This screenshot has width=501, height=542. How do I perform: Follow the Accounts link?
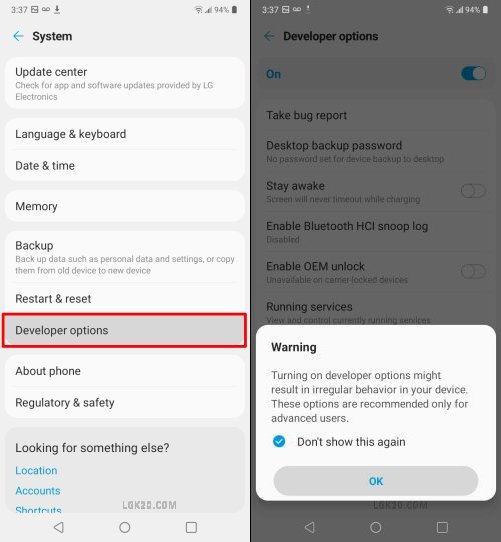[x=38, y=490]
